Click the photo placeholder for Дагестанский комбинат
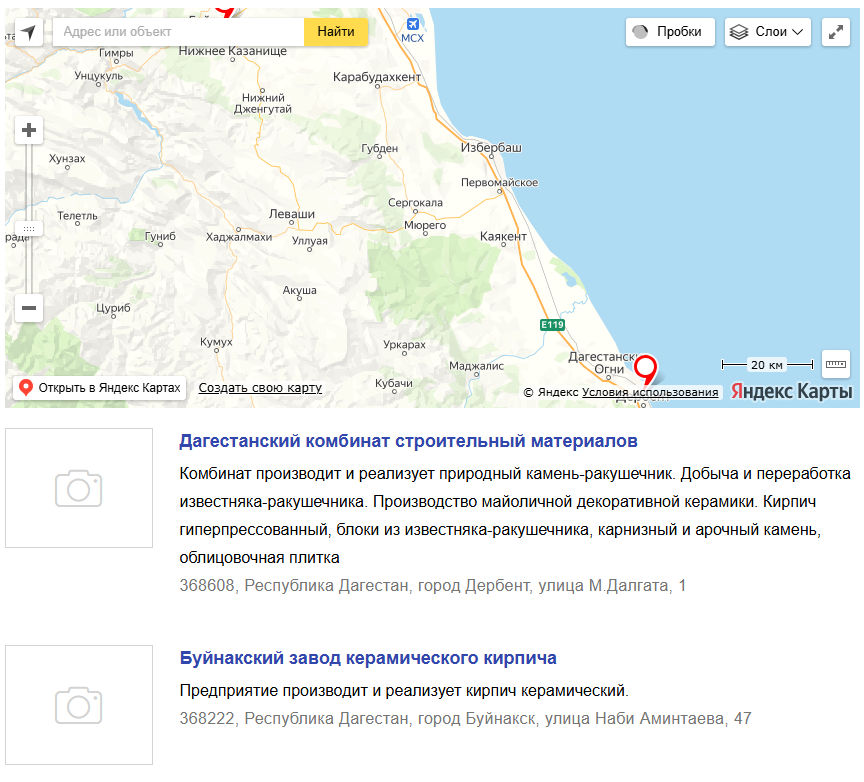864x782 pixels. (x=79, y=488)
